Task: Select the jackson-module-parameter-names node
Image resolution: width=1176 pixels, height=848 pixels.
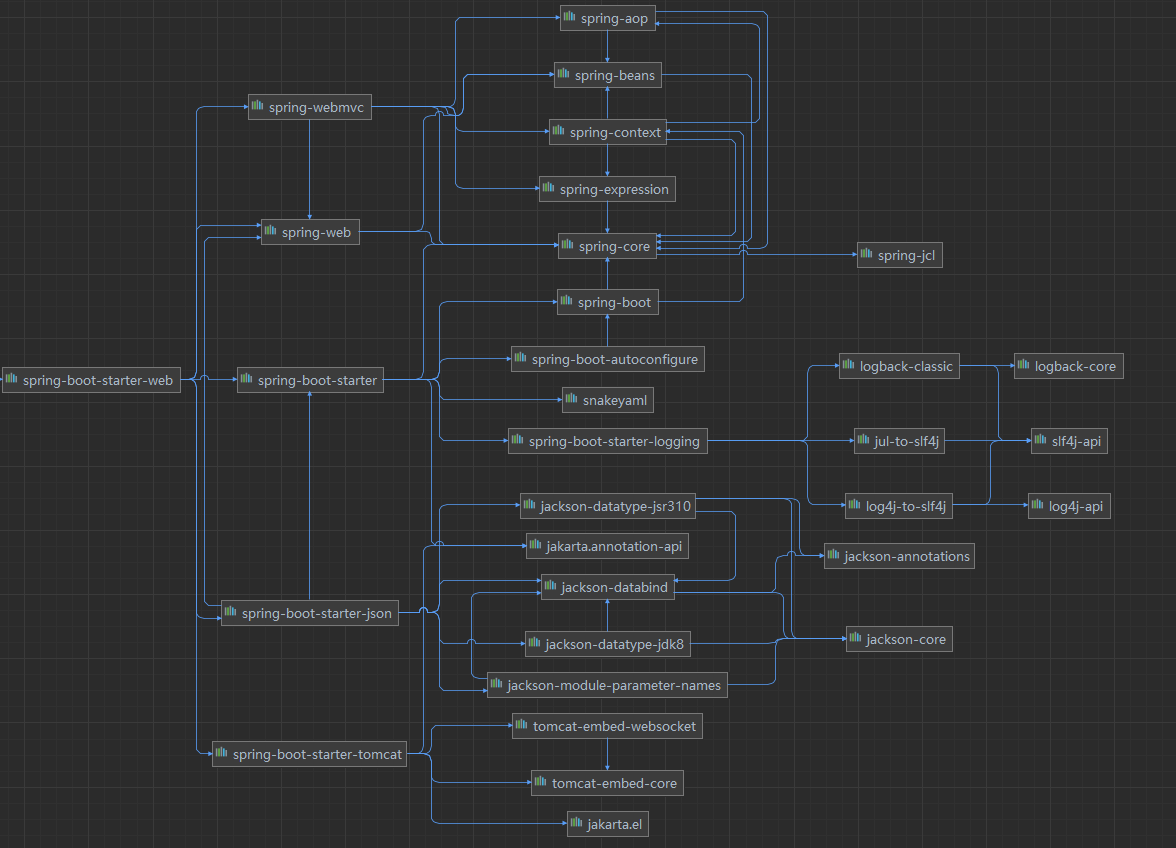Action: [x=606, y=685]
